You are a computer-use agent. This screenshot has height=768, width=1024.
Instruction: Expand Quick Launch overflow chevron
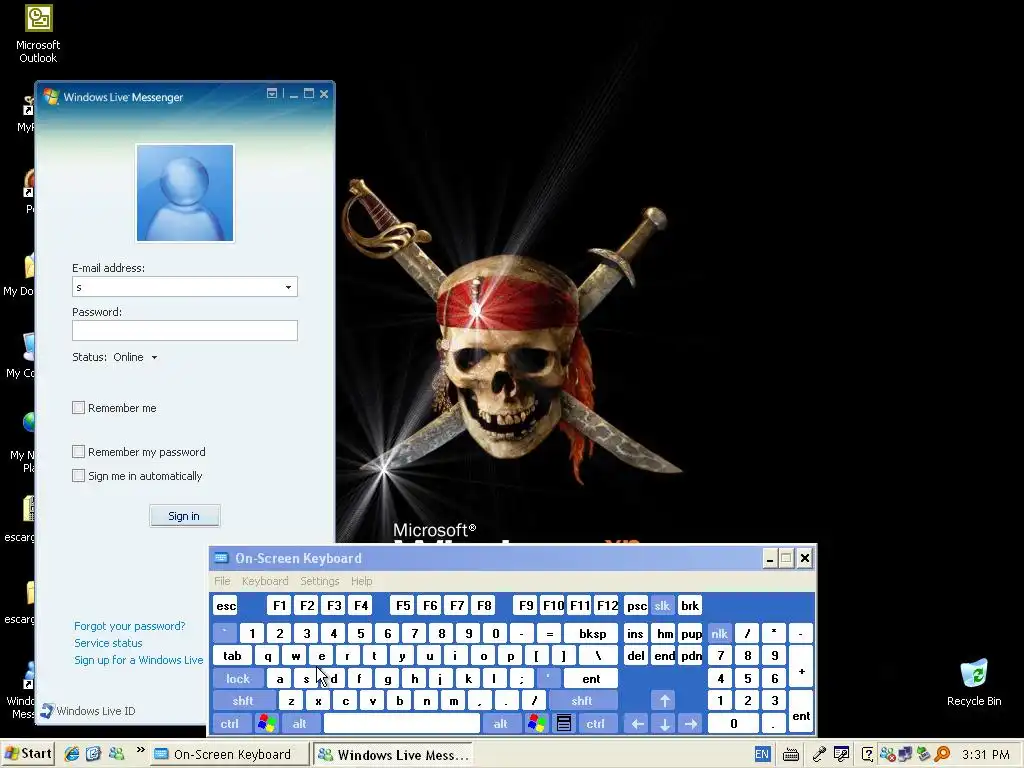click(140, 750)
